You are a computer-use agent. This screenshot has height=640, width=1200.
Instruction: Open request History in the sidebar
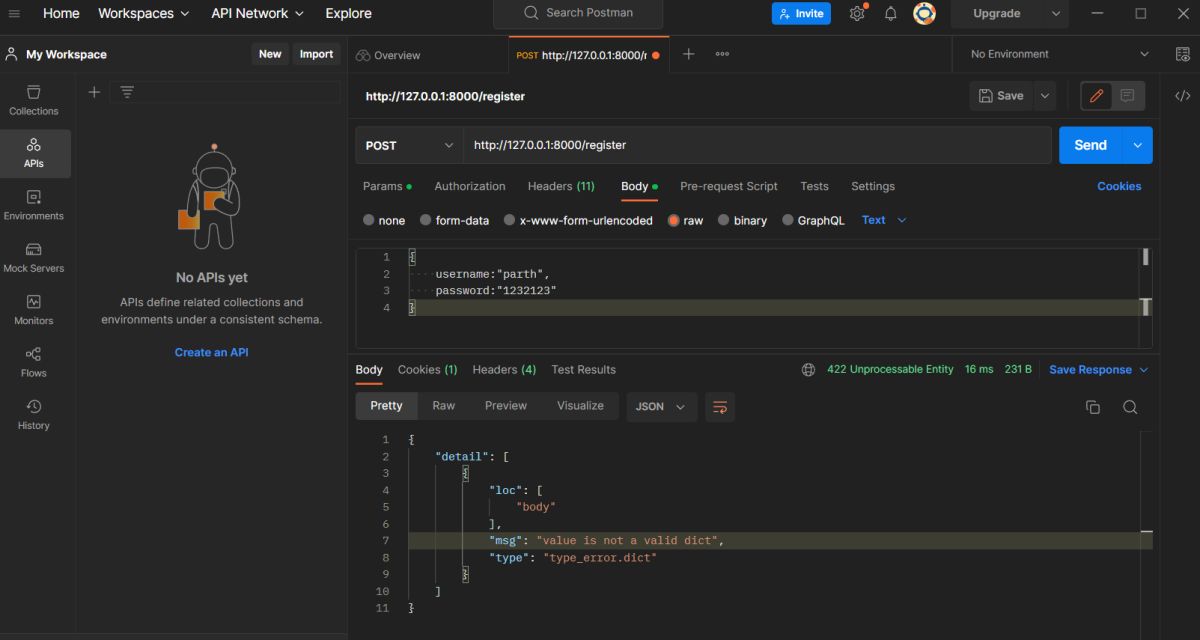[x=34, y=414]
